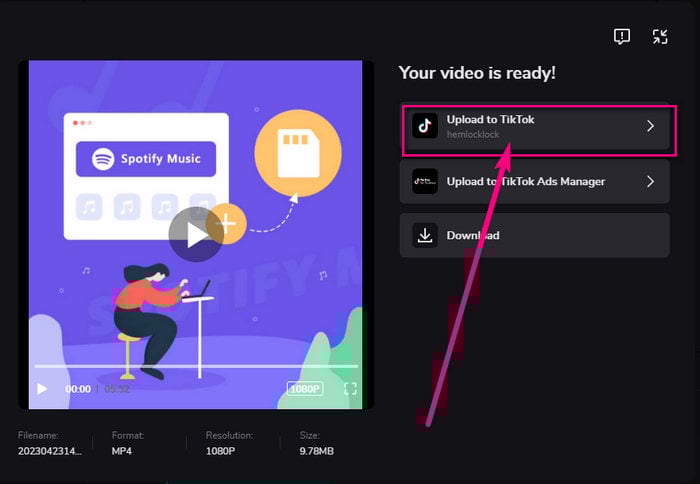
Task: Click the TikTok logo icon
Action: coord(425,126)
